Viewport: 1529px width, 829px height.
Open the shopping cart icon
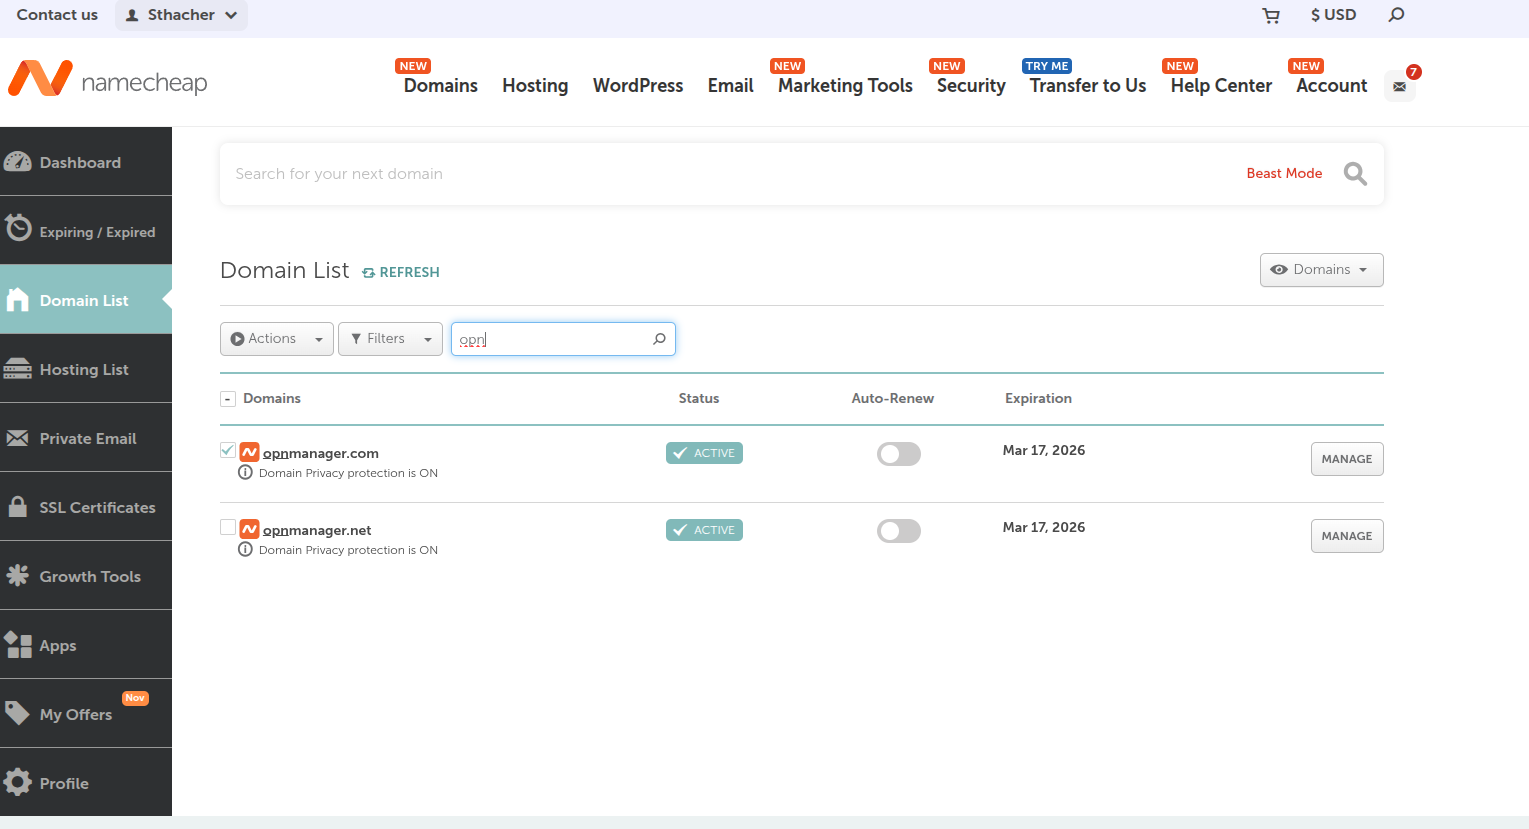(x=1271, y=15)
